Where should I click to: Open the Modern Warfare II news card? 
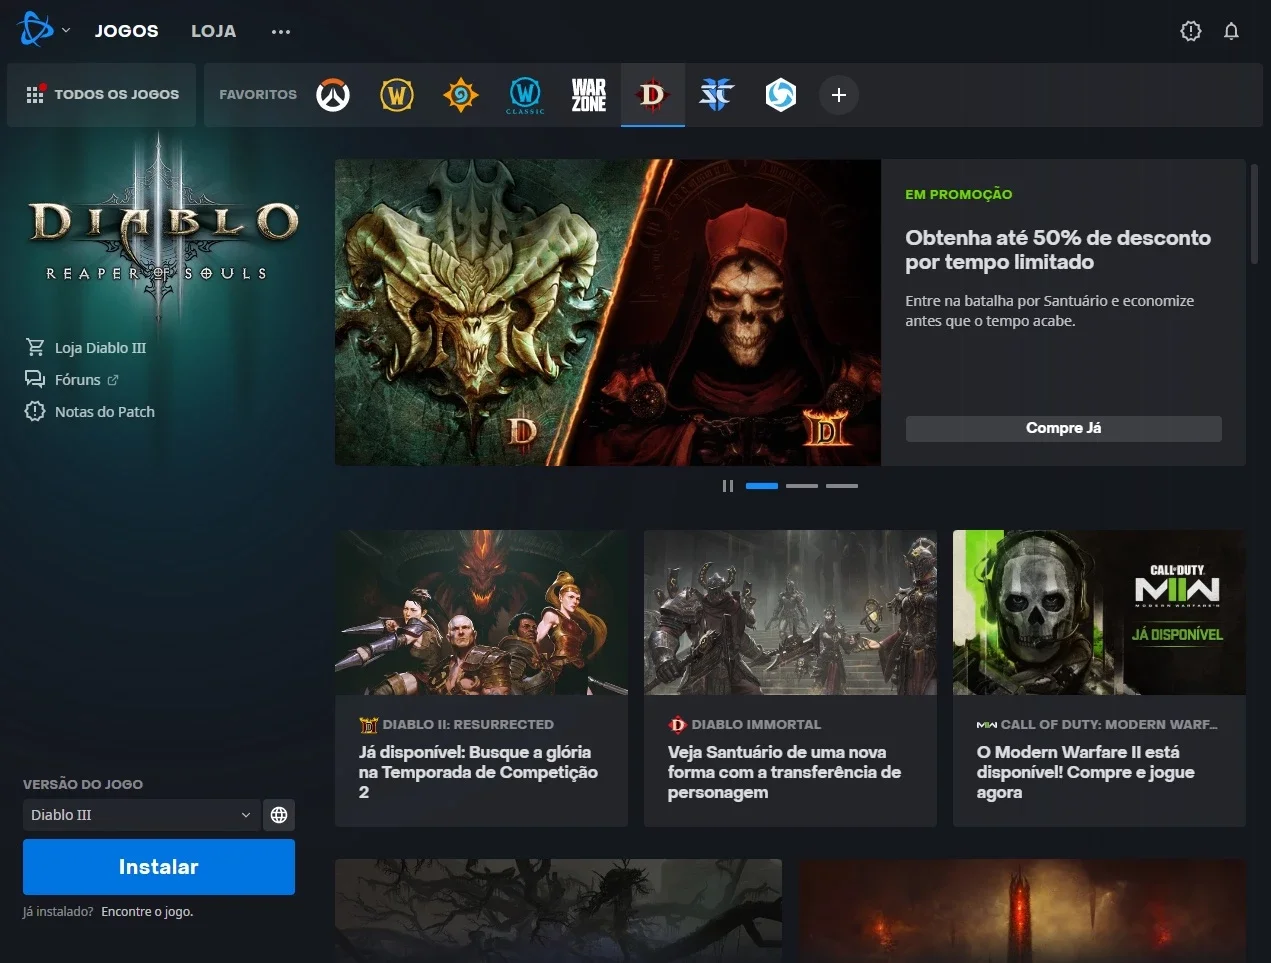tap(1099, 678)
